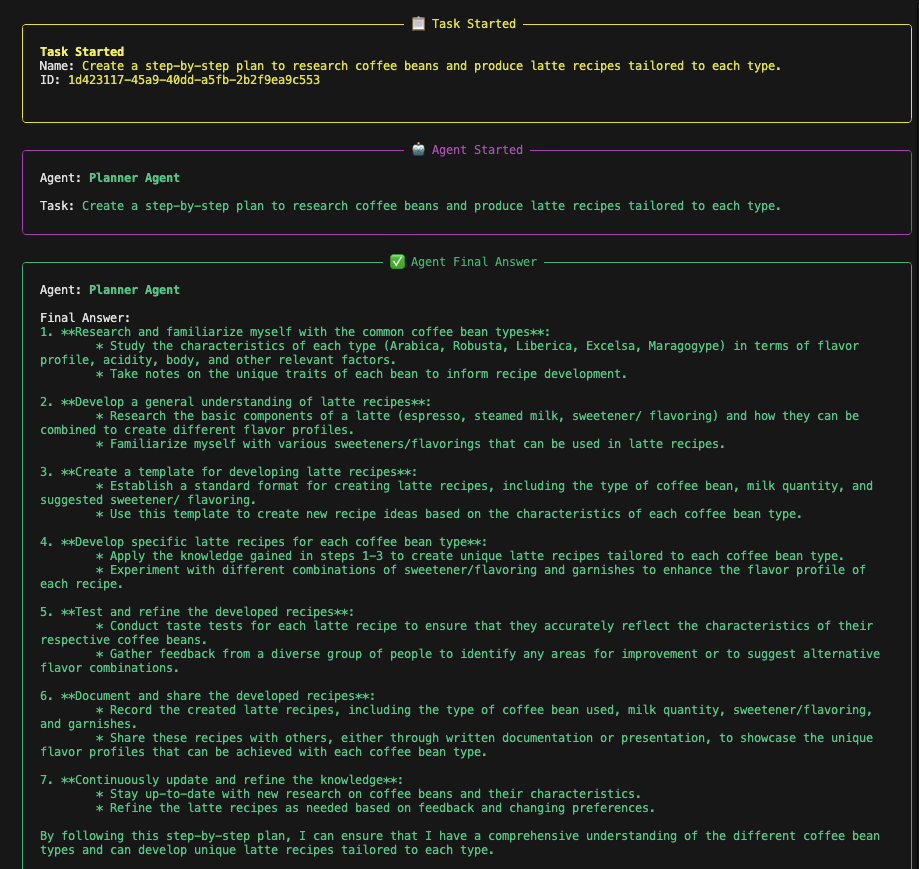919x869 pixels.
Task: Click Planner Agent name in Final Answer panel
Action: click(134, 290)
